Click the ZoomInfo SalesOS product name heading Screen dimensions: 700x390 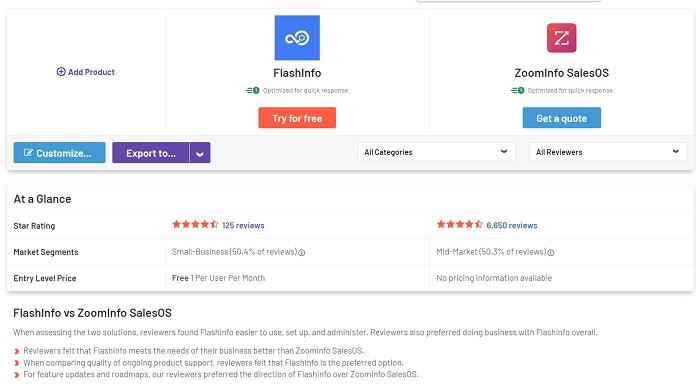(562, 73)
